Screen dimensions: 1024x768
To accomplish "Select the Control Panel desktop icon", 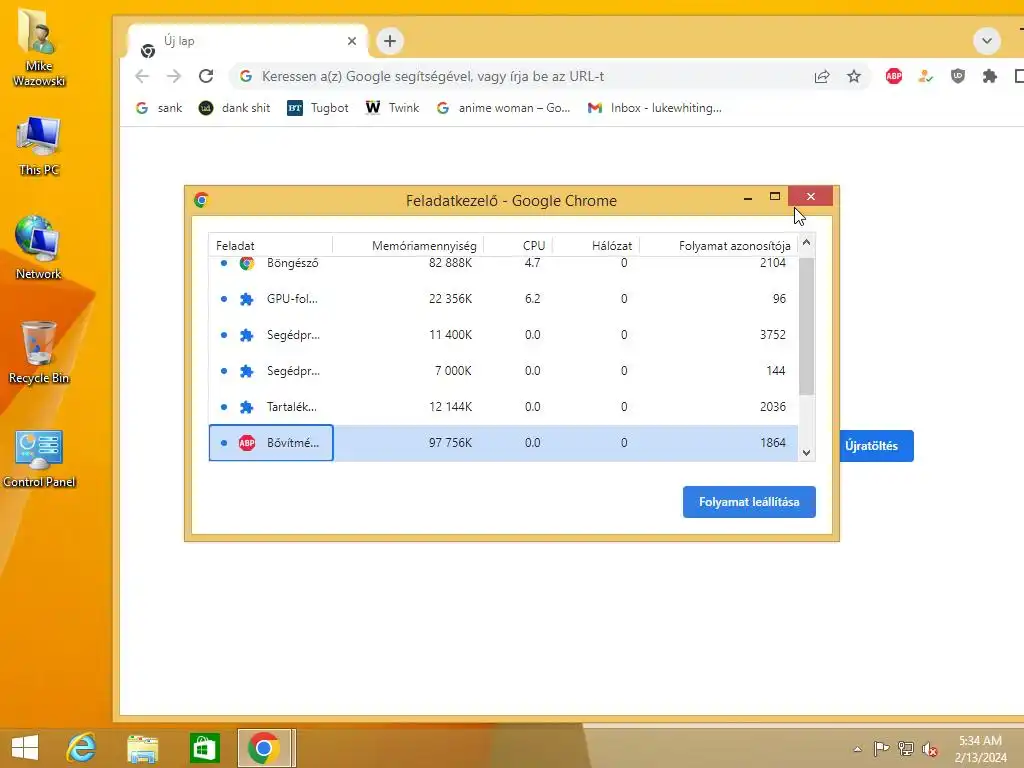I will (x=39, y=459).
